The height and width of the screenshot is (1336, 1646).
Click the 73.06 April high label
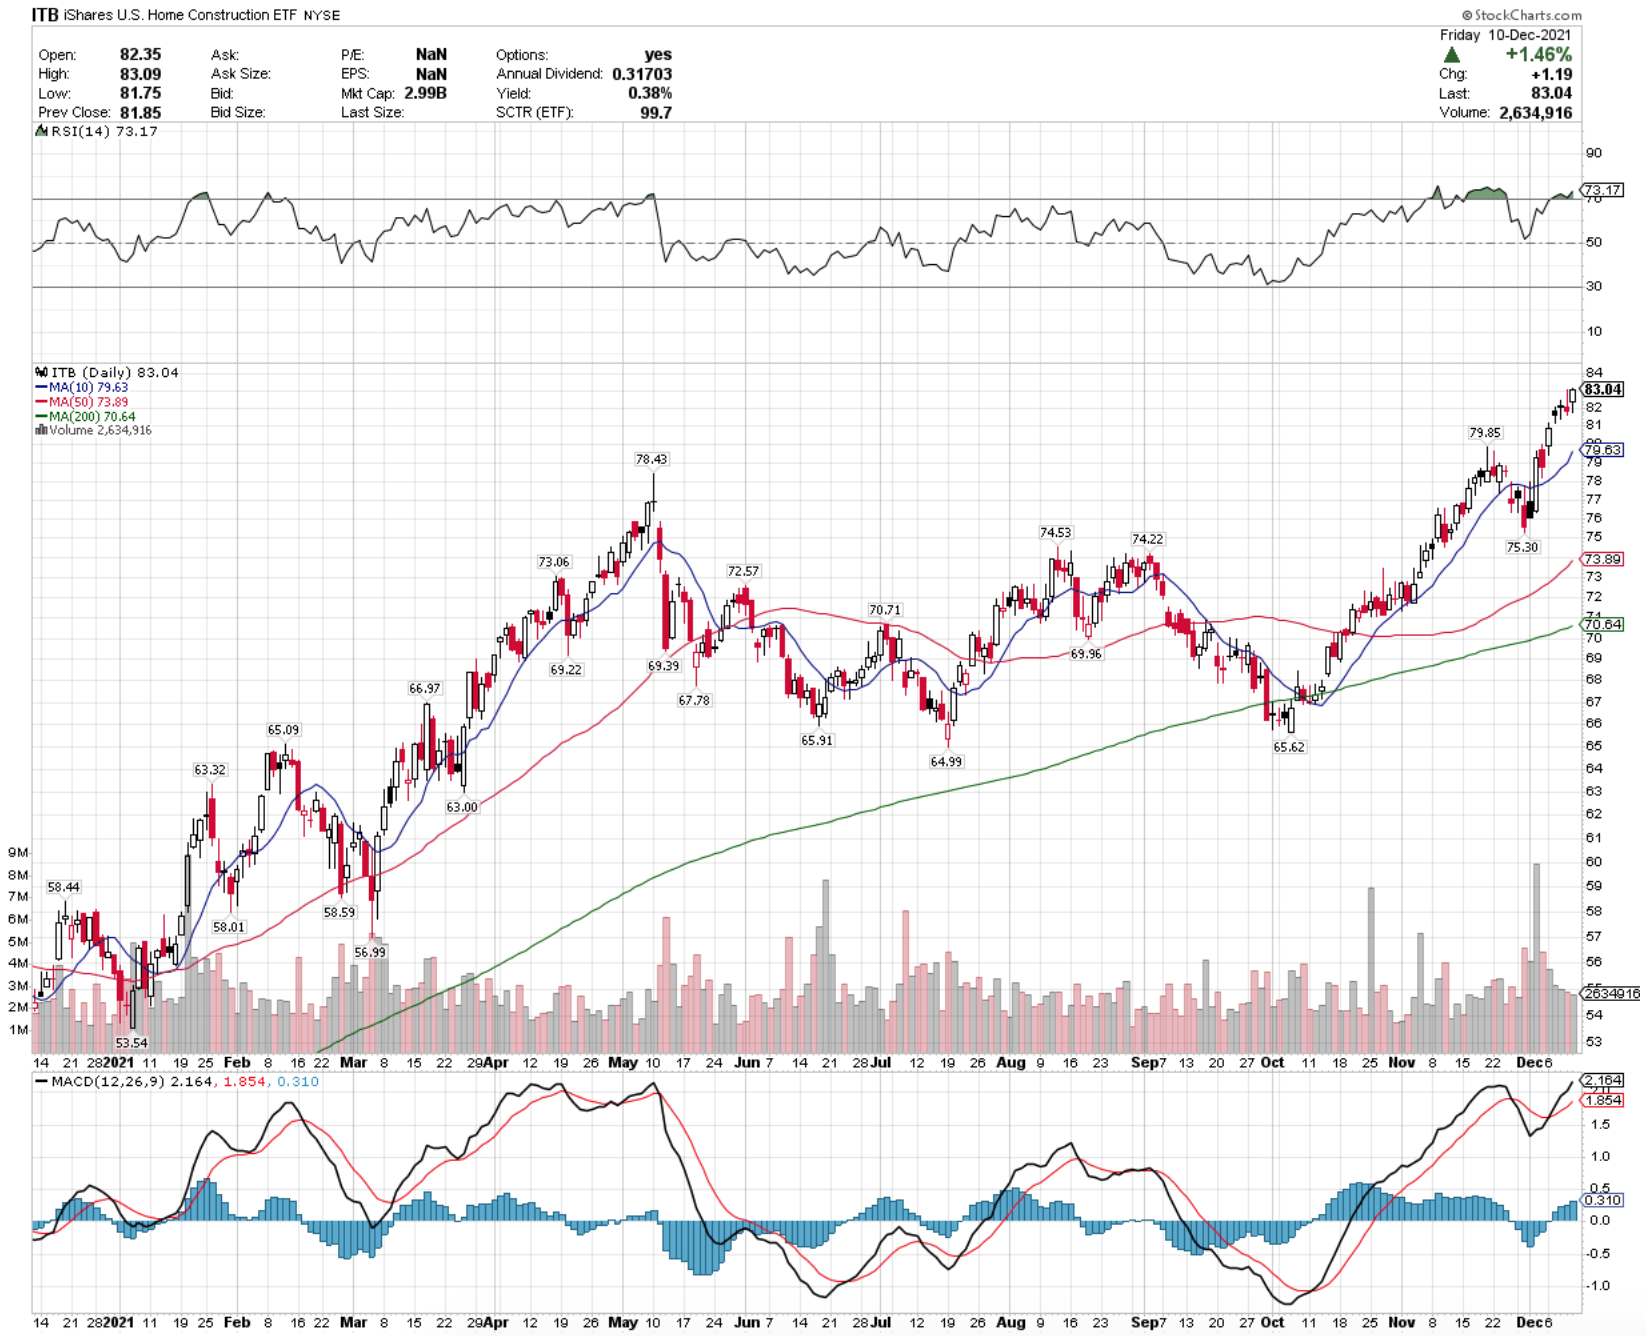(x=554, y=562)
